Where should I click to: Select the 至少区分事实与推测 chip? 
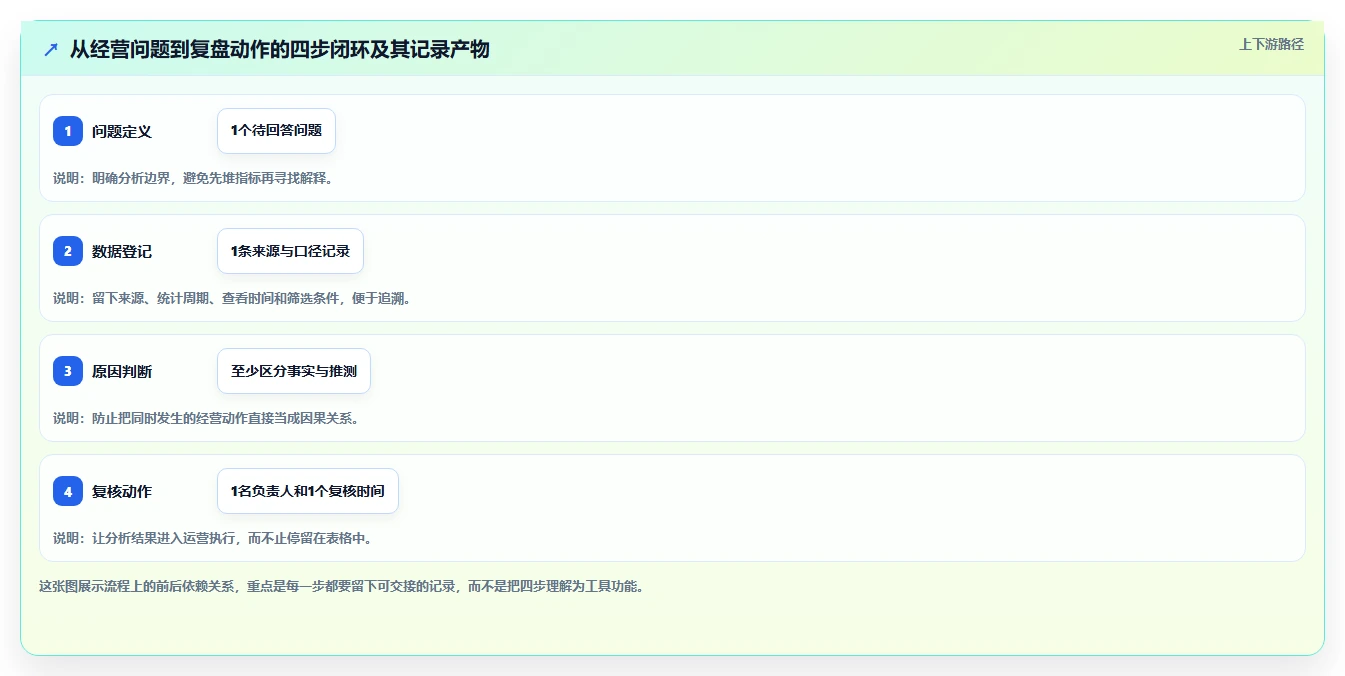click(294, 371)
